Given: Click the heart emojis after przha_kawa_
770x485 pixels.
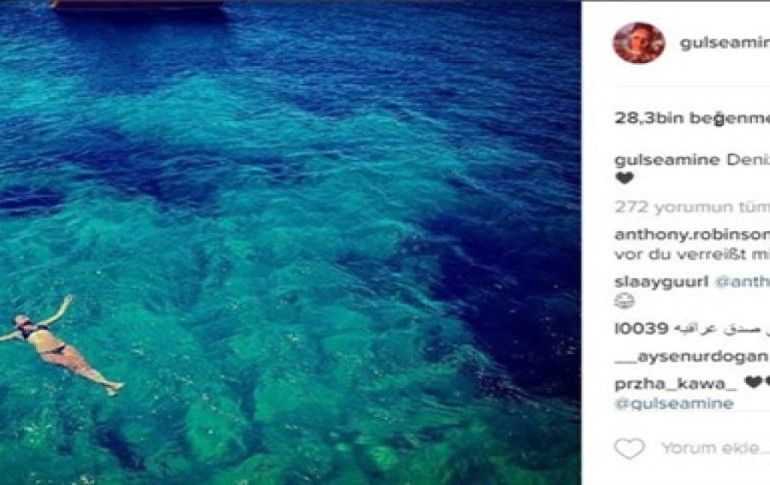Looking at the screenshot, I should pyautogui.click(x=757, y=381).
